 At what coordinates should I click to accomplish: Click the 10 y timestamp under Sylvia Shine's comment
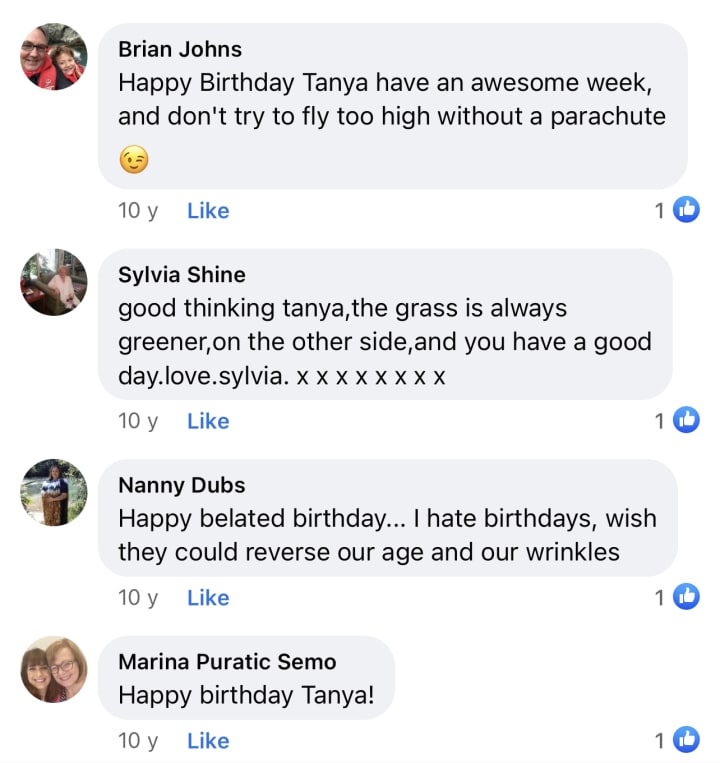[138, 421]
